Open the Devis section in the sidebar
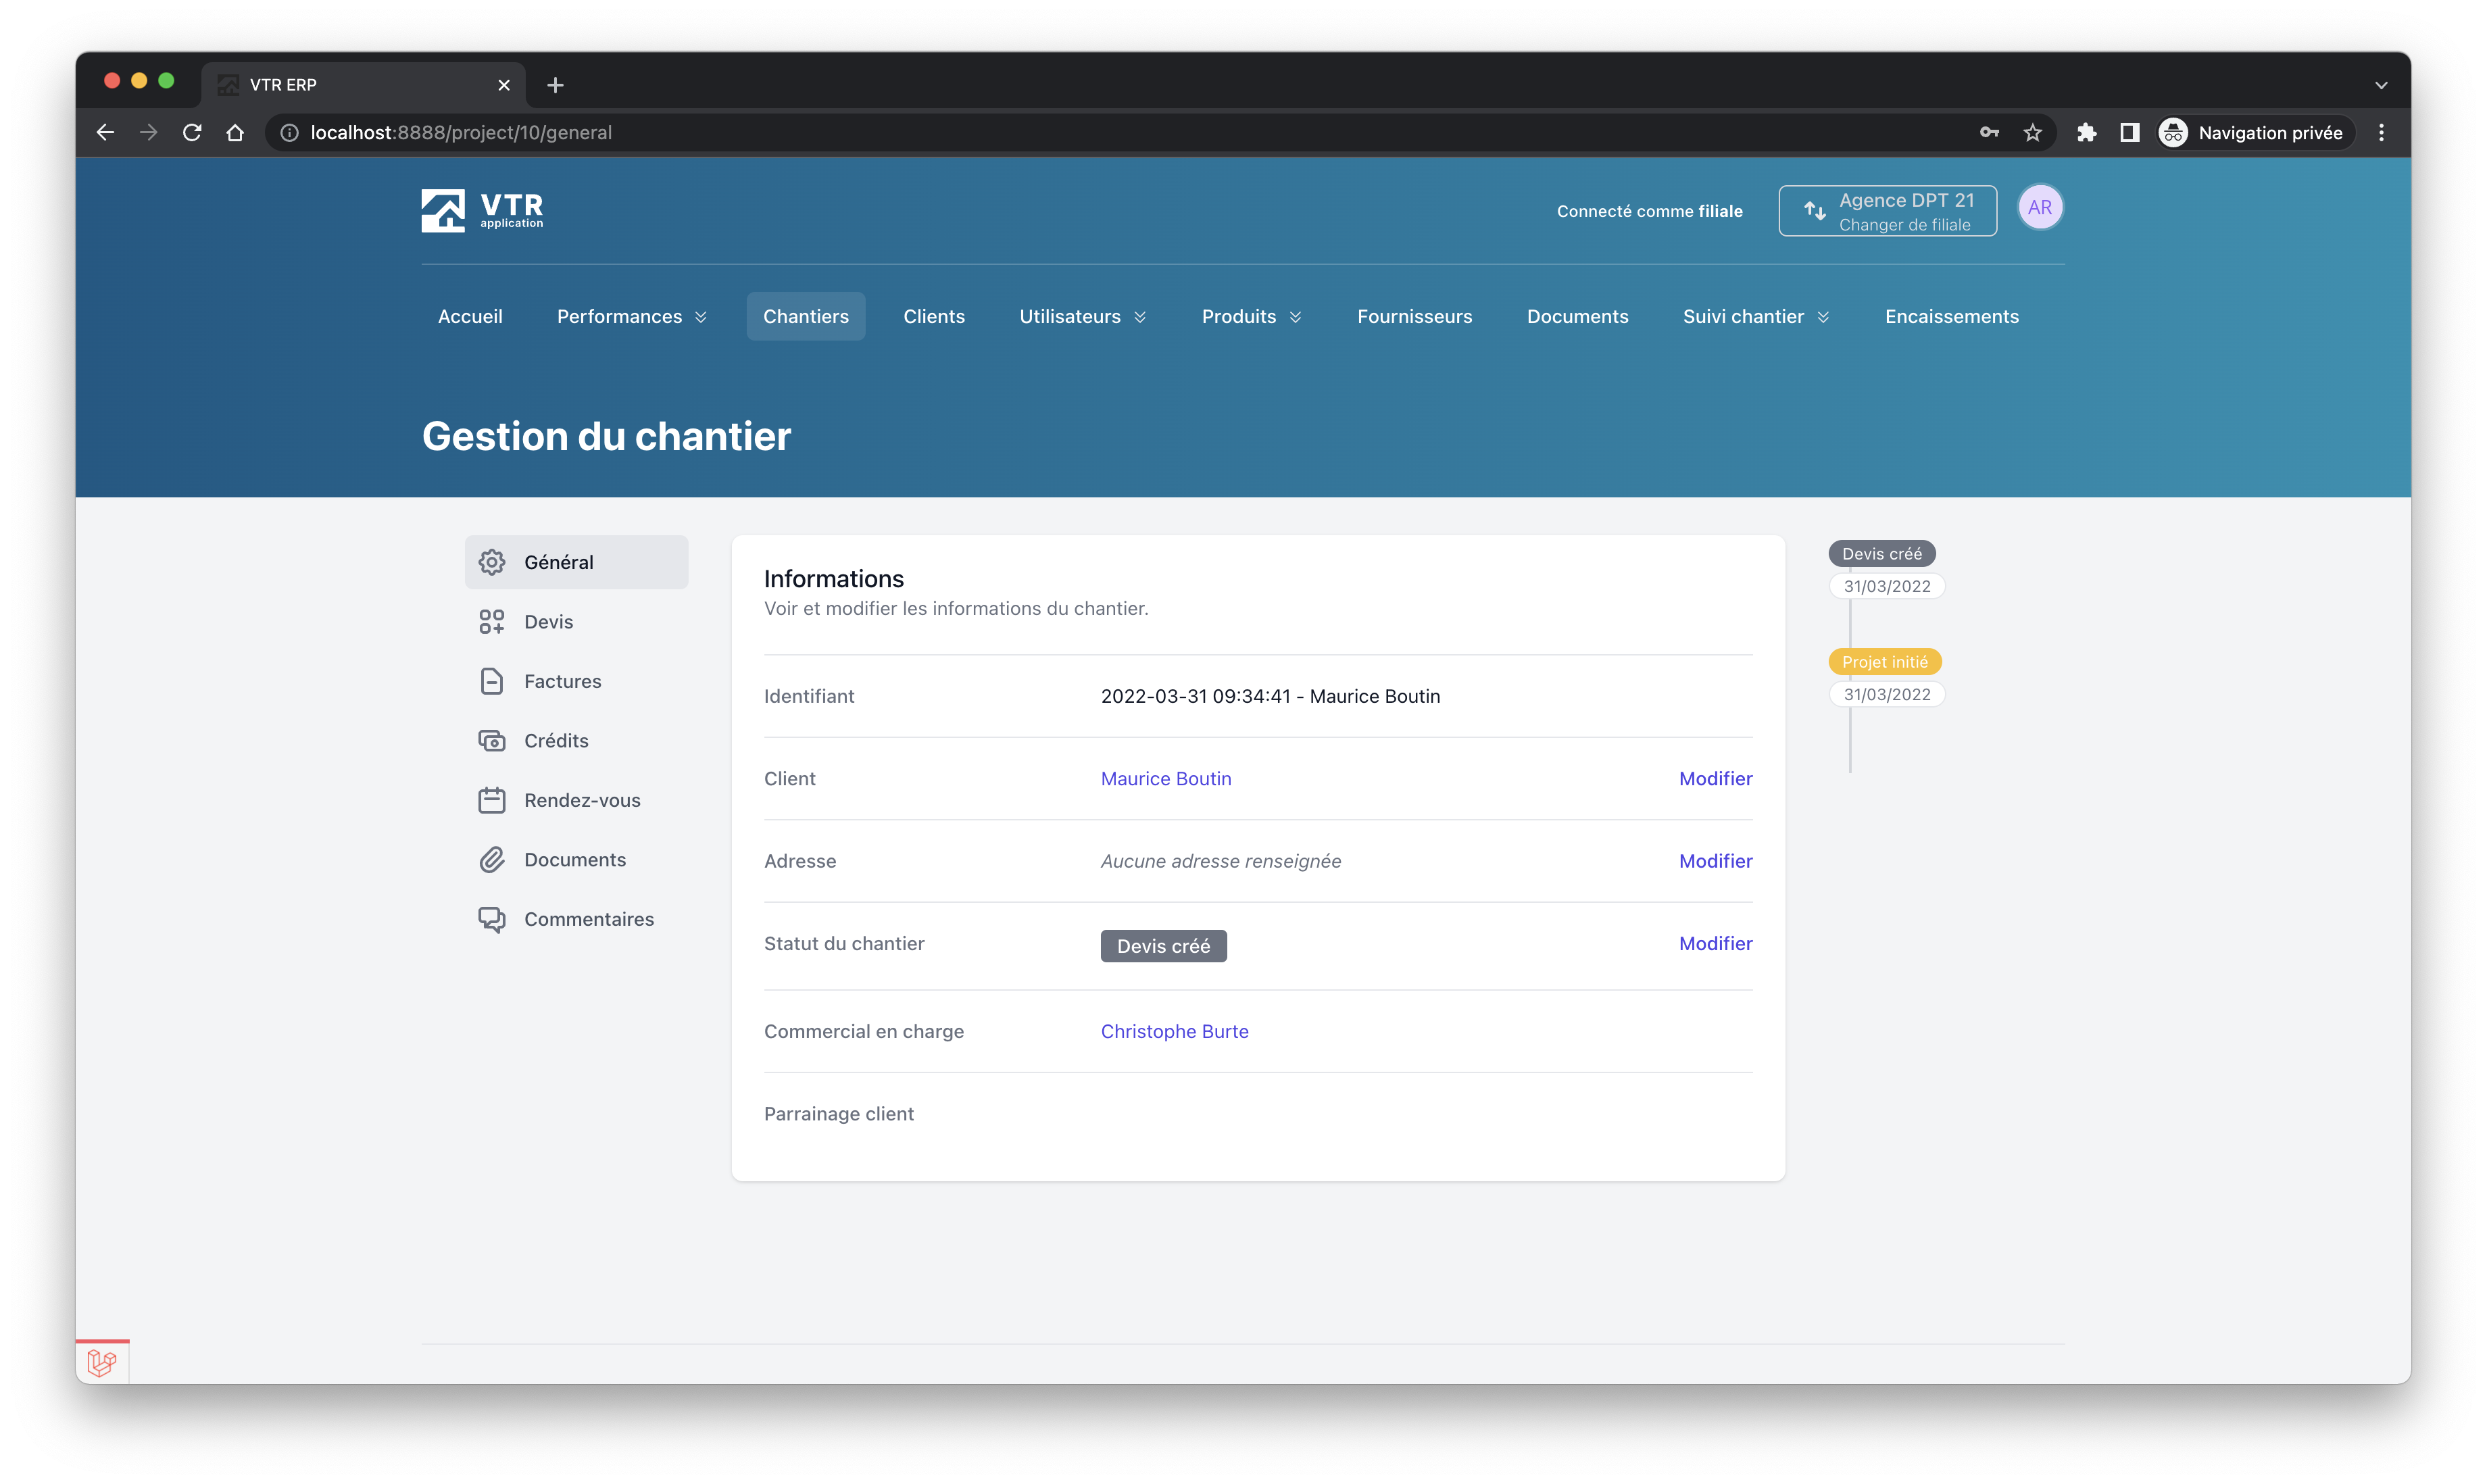The width and height of the screenshot is (2487, 1484). 548,622
